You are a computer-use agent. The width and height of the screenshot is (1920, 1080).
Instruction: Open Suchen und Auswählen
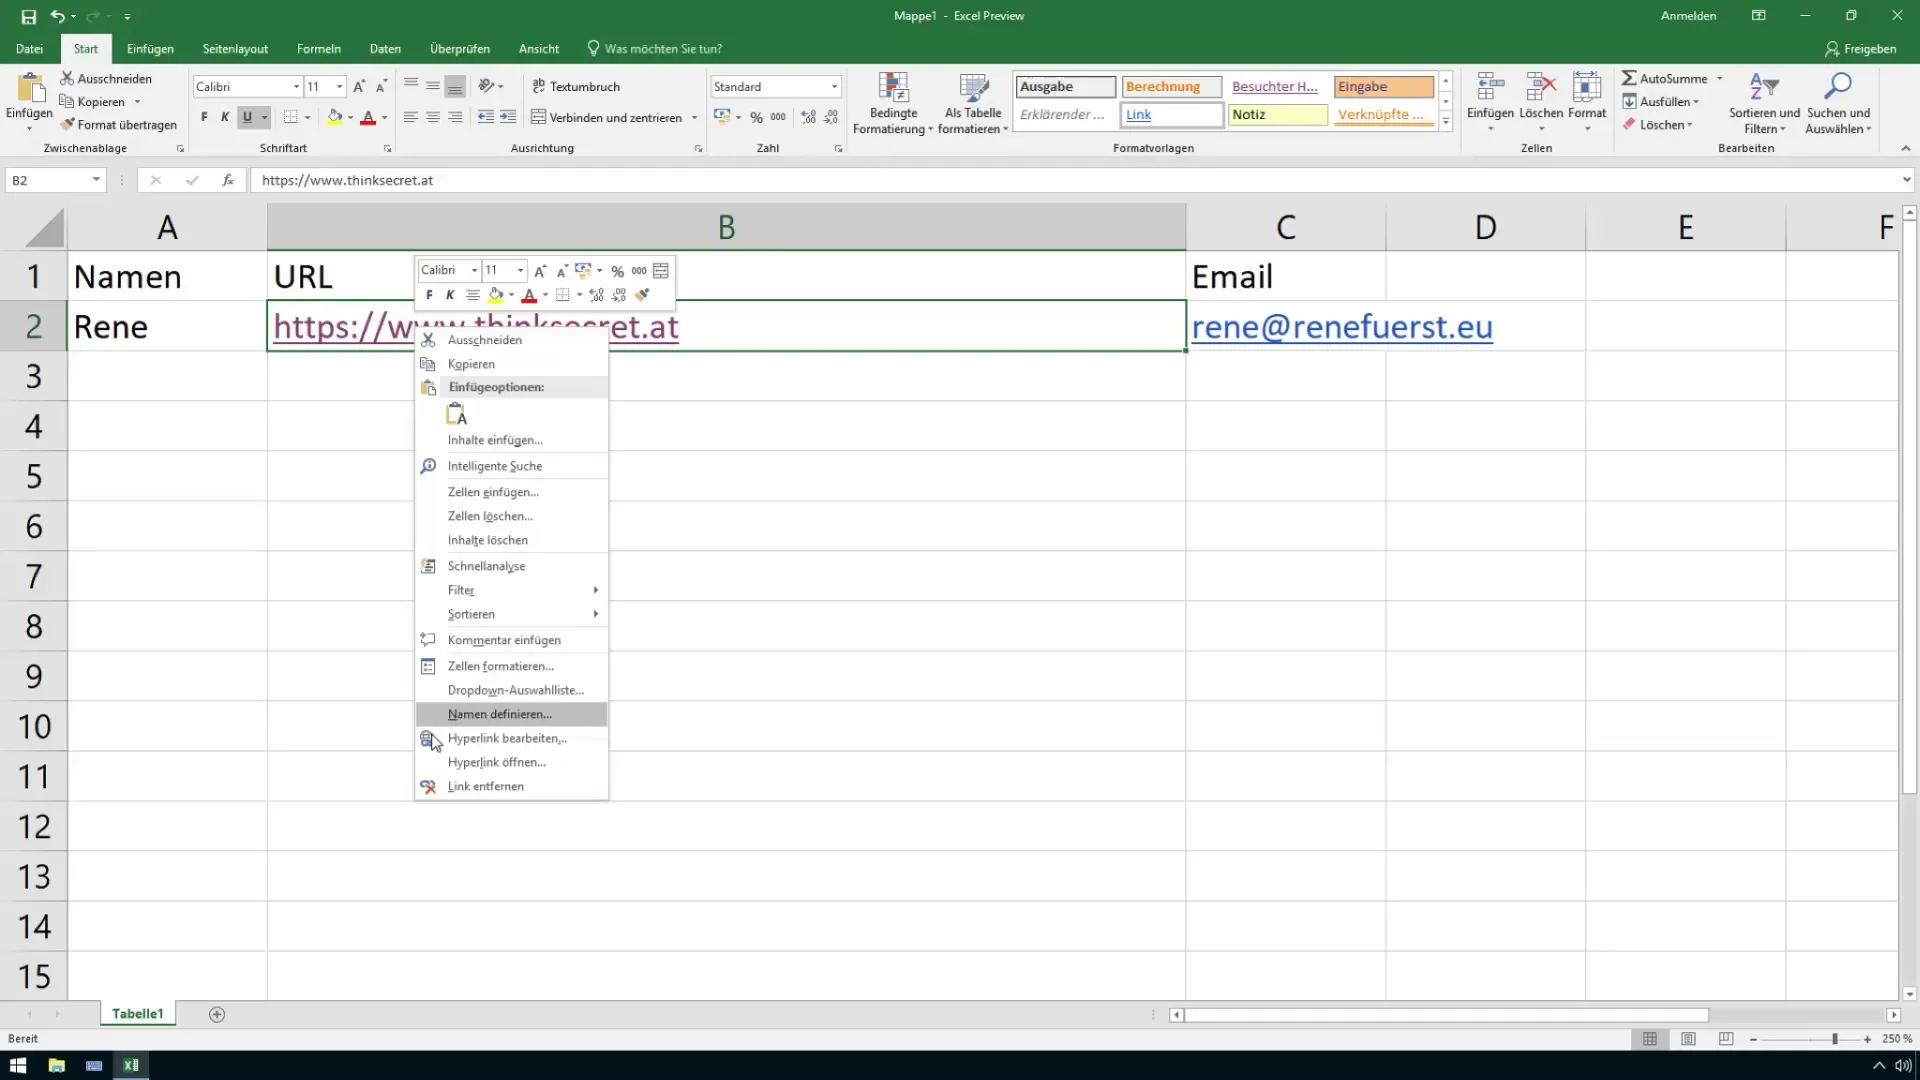pyautogui.click(x=1838, y=103)
